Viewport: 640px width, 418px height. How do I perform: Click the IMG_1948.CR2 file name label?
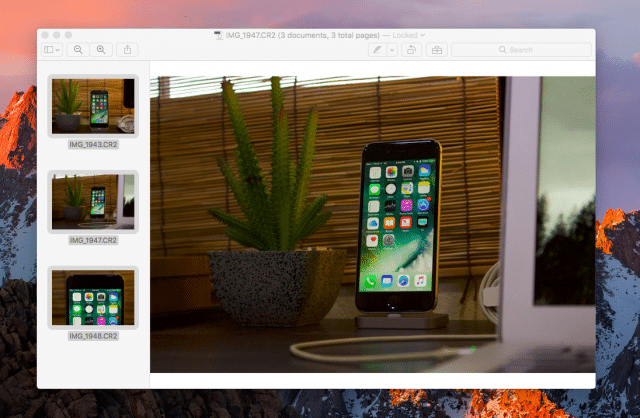pyautogui.click(x=93, y=336)
